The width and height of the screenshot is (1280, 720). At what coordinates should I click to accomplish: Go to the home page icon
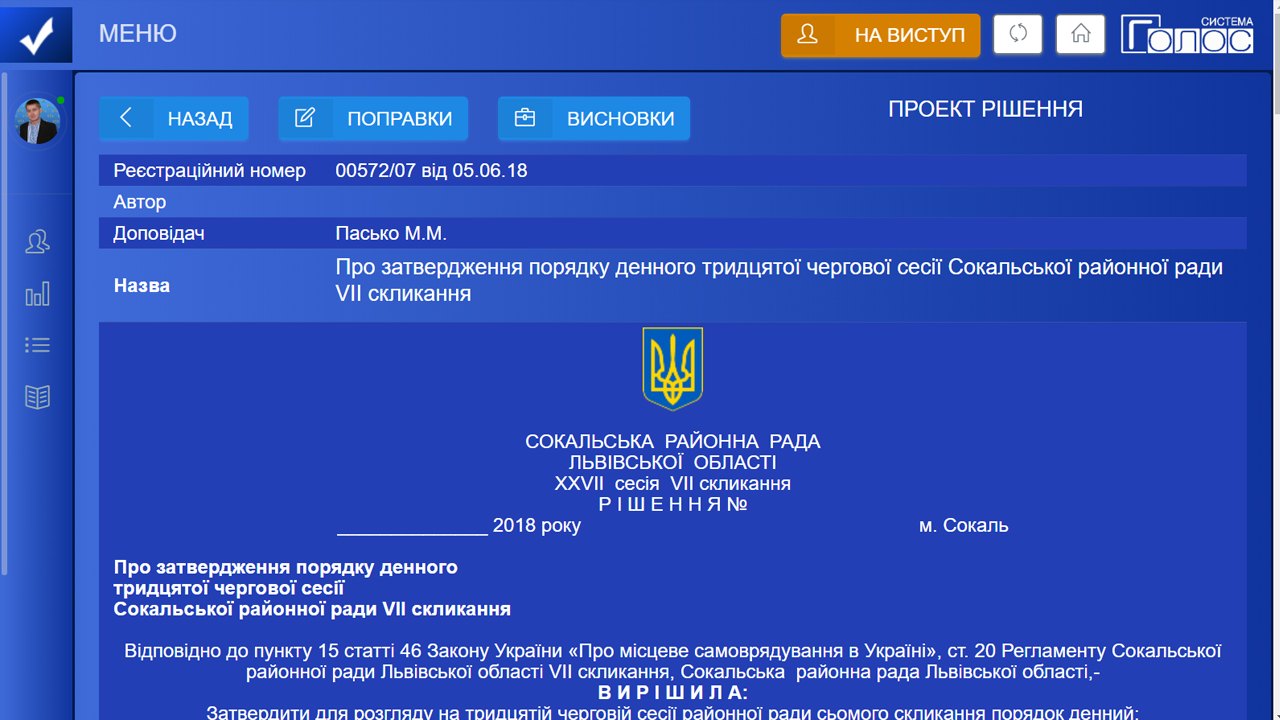(x=1080, y=34)
